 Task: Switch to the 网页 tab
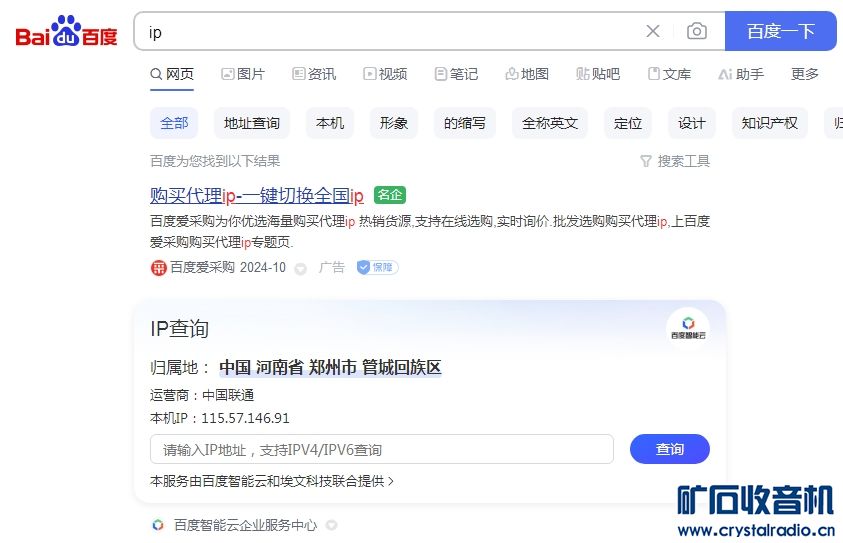(172, 74)
